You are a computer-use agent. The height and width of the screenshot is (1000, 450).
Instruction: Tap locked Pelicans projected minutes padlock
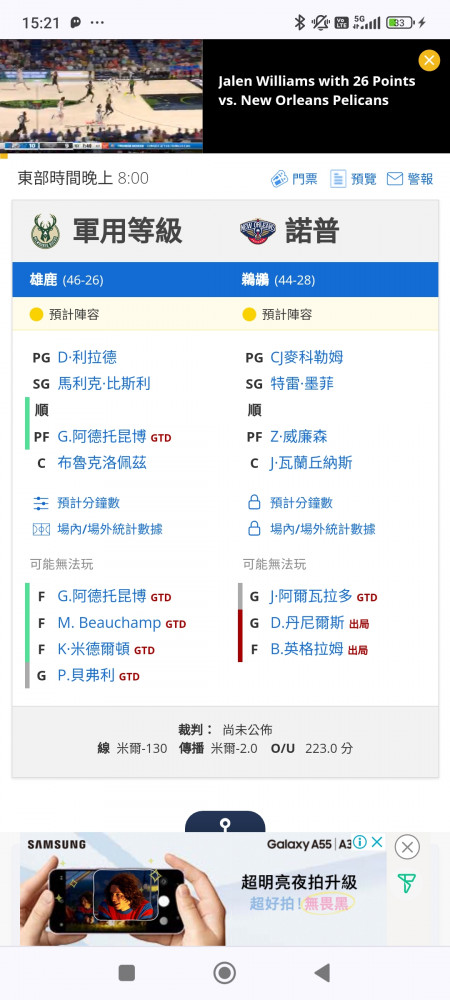[254, 503]
